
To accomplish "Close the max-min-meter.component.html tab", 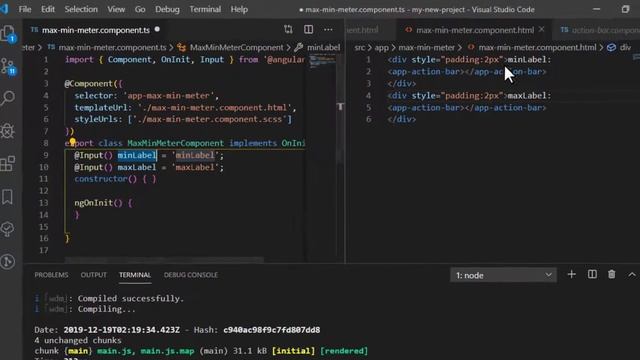I will (x=542, y=29).
